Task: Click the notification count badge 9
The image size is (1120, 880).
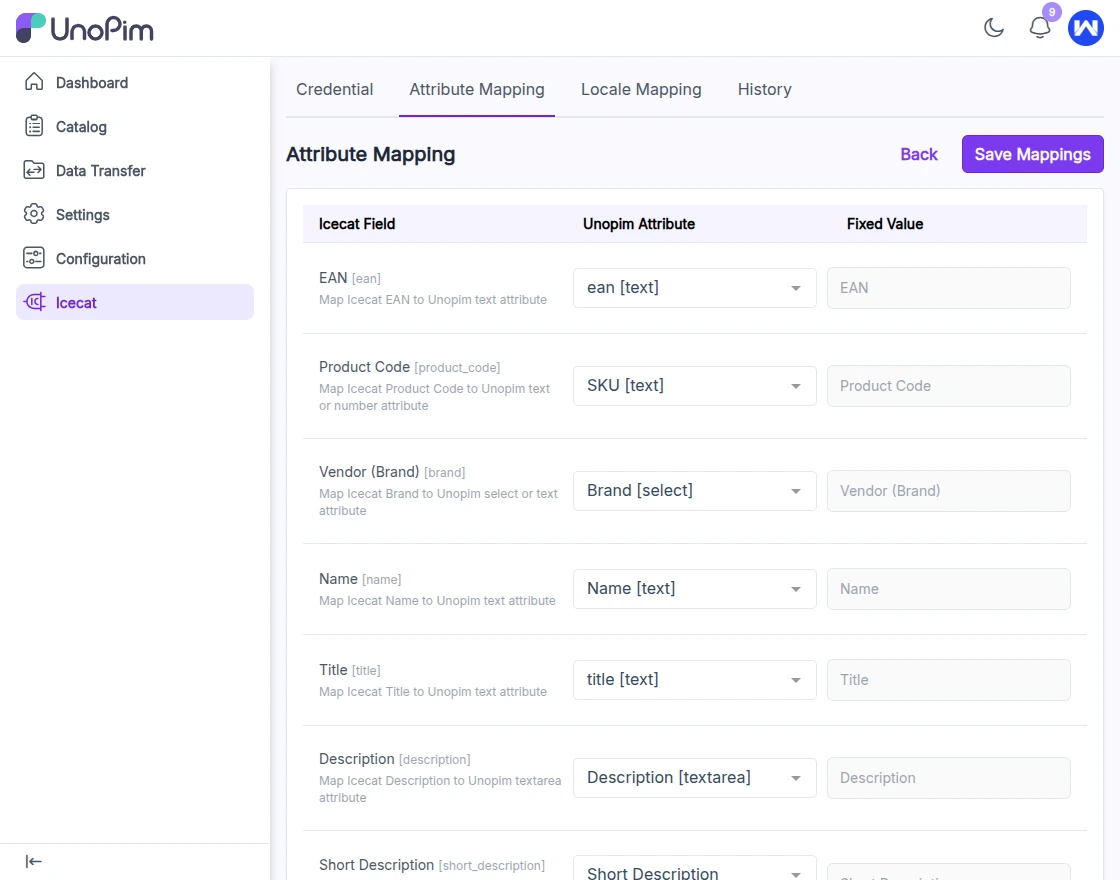Action: [1051, 12]
